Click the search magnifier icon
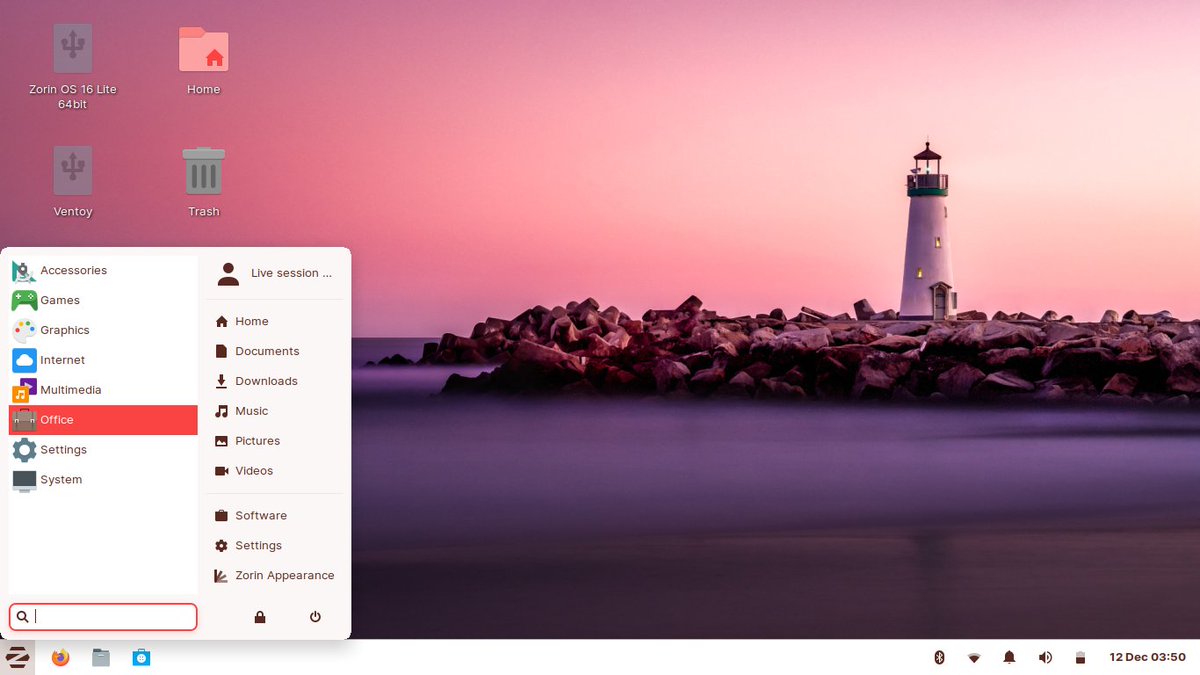Image resolution: width=1200 pixels, height=675 pixels. [x=23, y=617]
